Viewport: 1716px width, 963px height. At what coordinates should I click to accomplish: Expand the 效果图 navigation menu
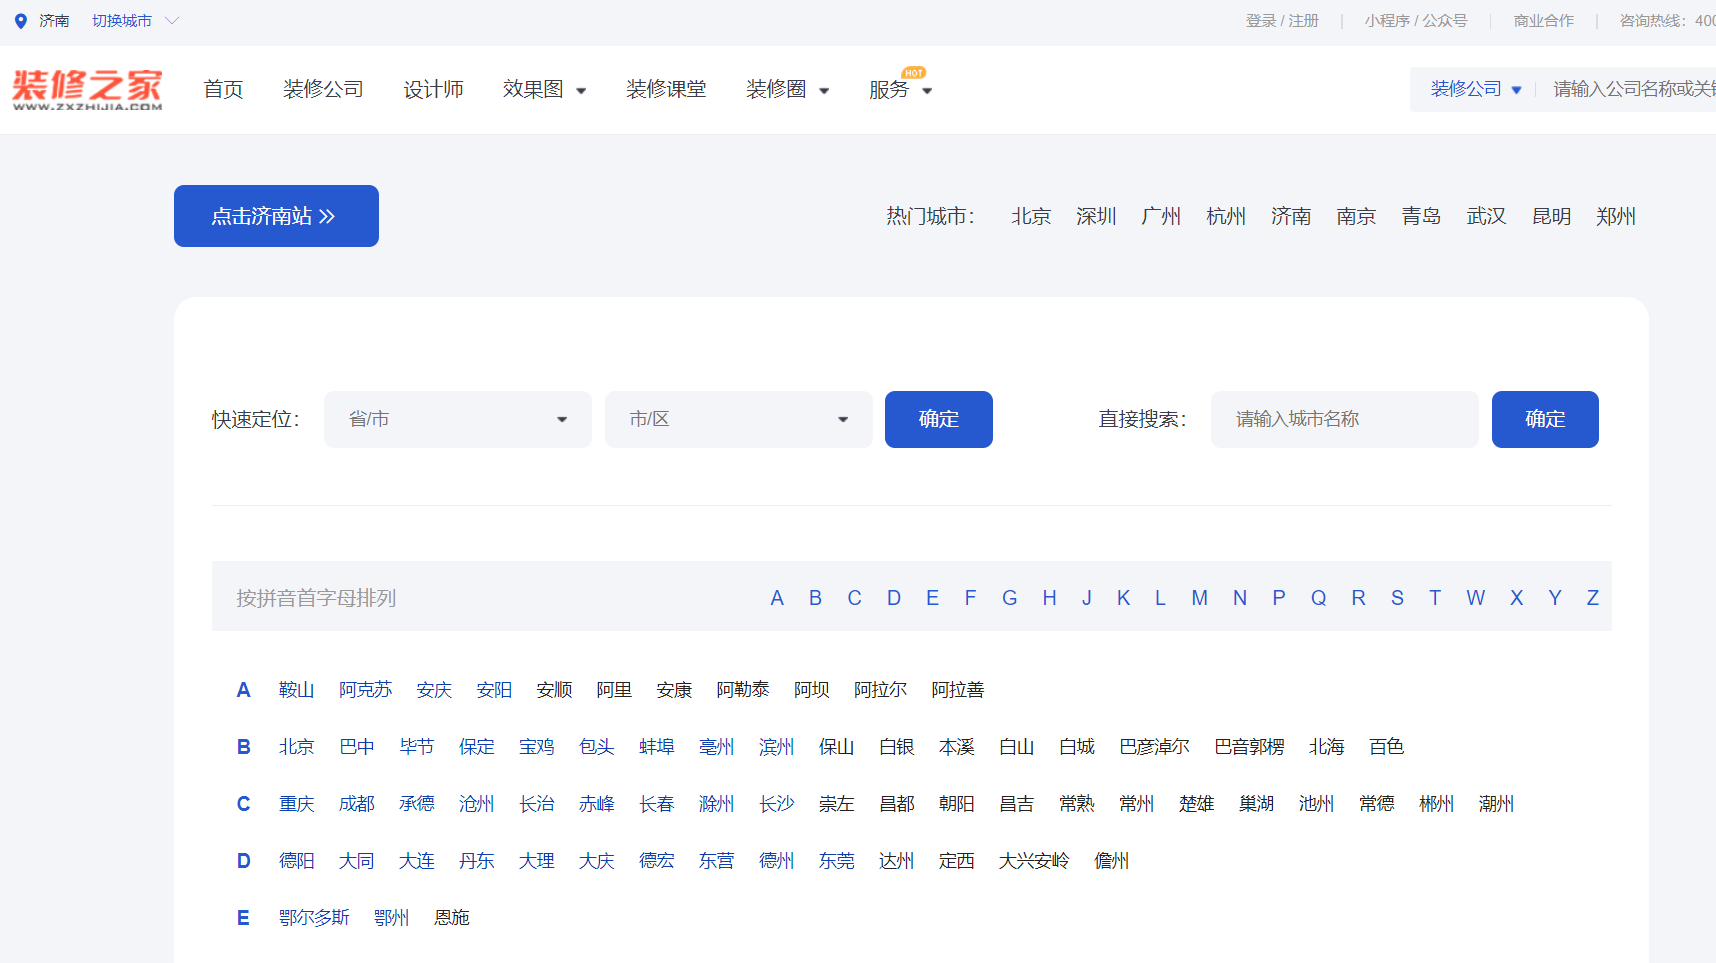point(544,90)
